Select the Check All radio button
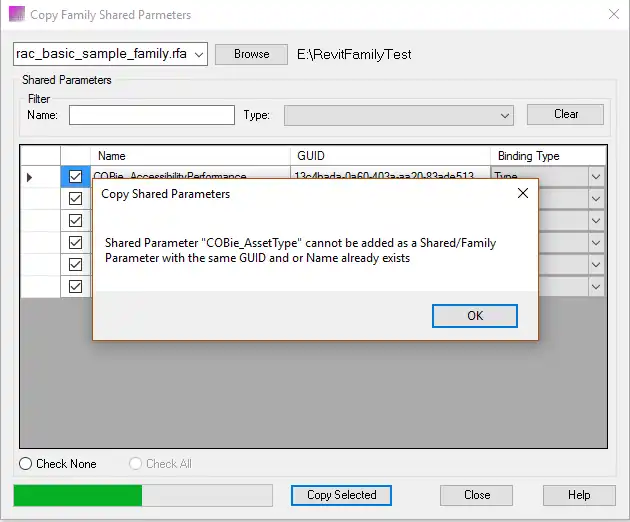The width and height of the screenshot is (630, 522). tap(136, 464)
